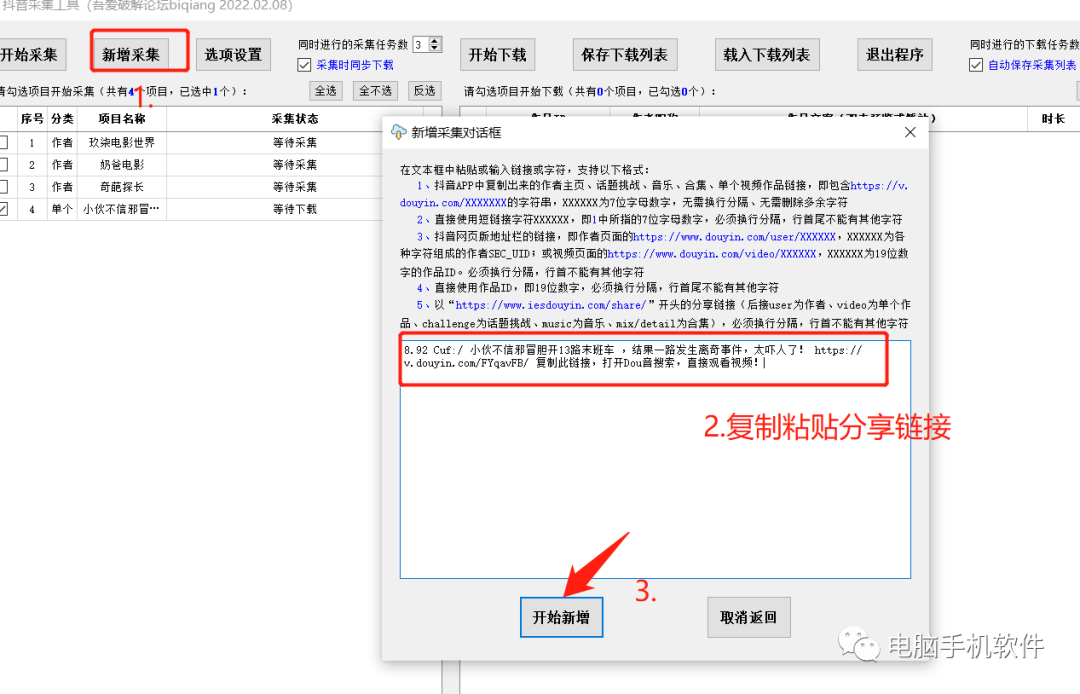
Task: Click 序号 column header
Action: click(x=32, y=118)
